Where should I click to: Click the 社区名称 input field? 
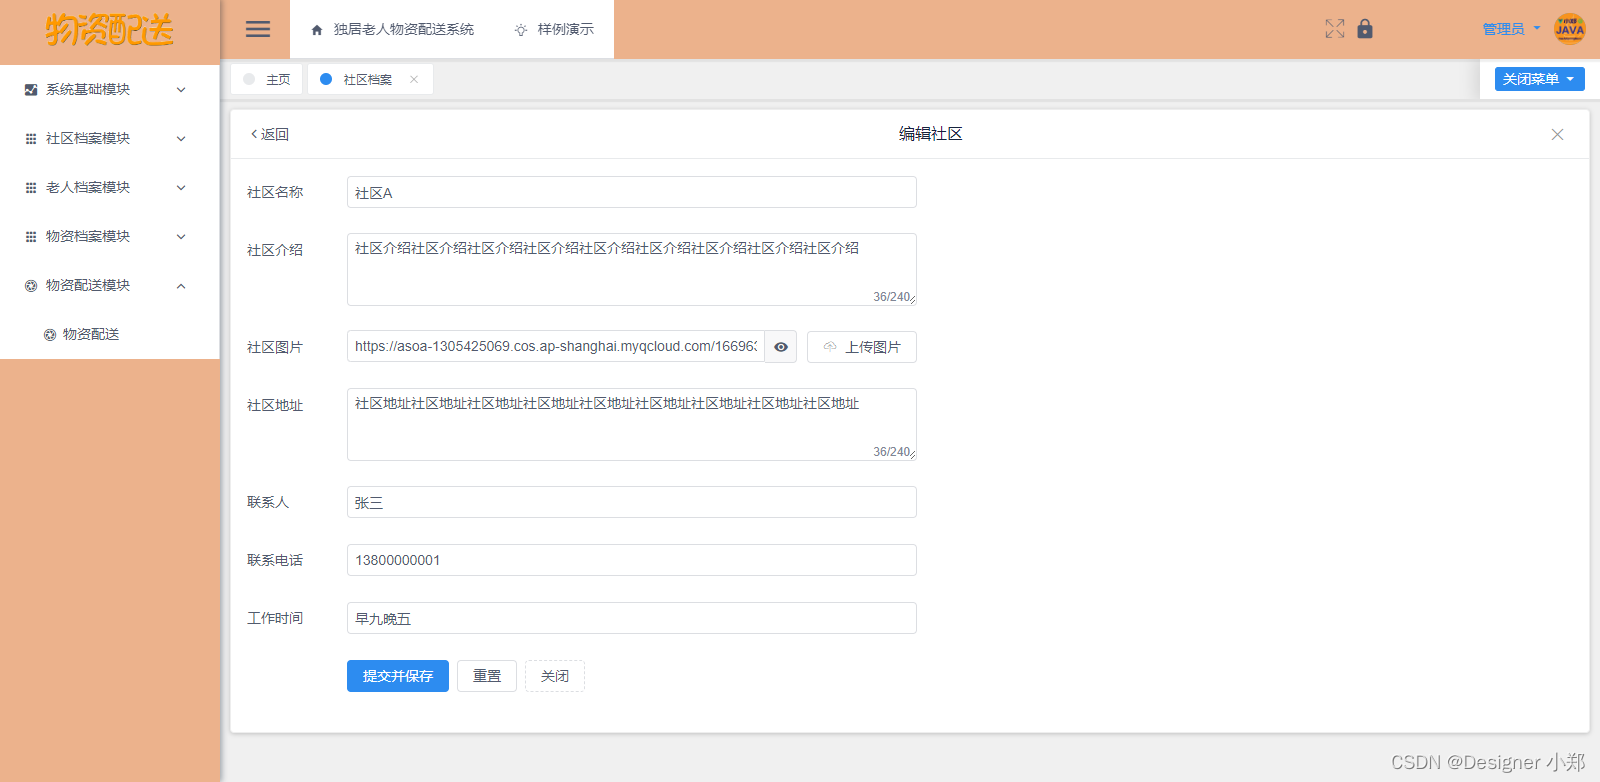coord(632,192)
